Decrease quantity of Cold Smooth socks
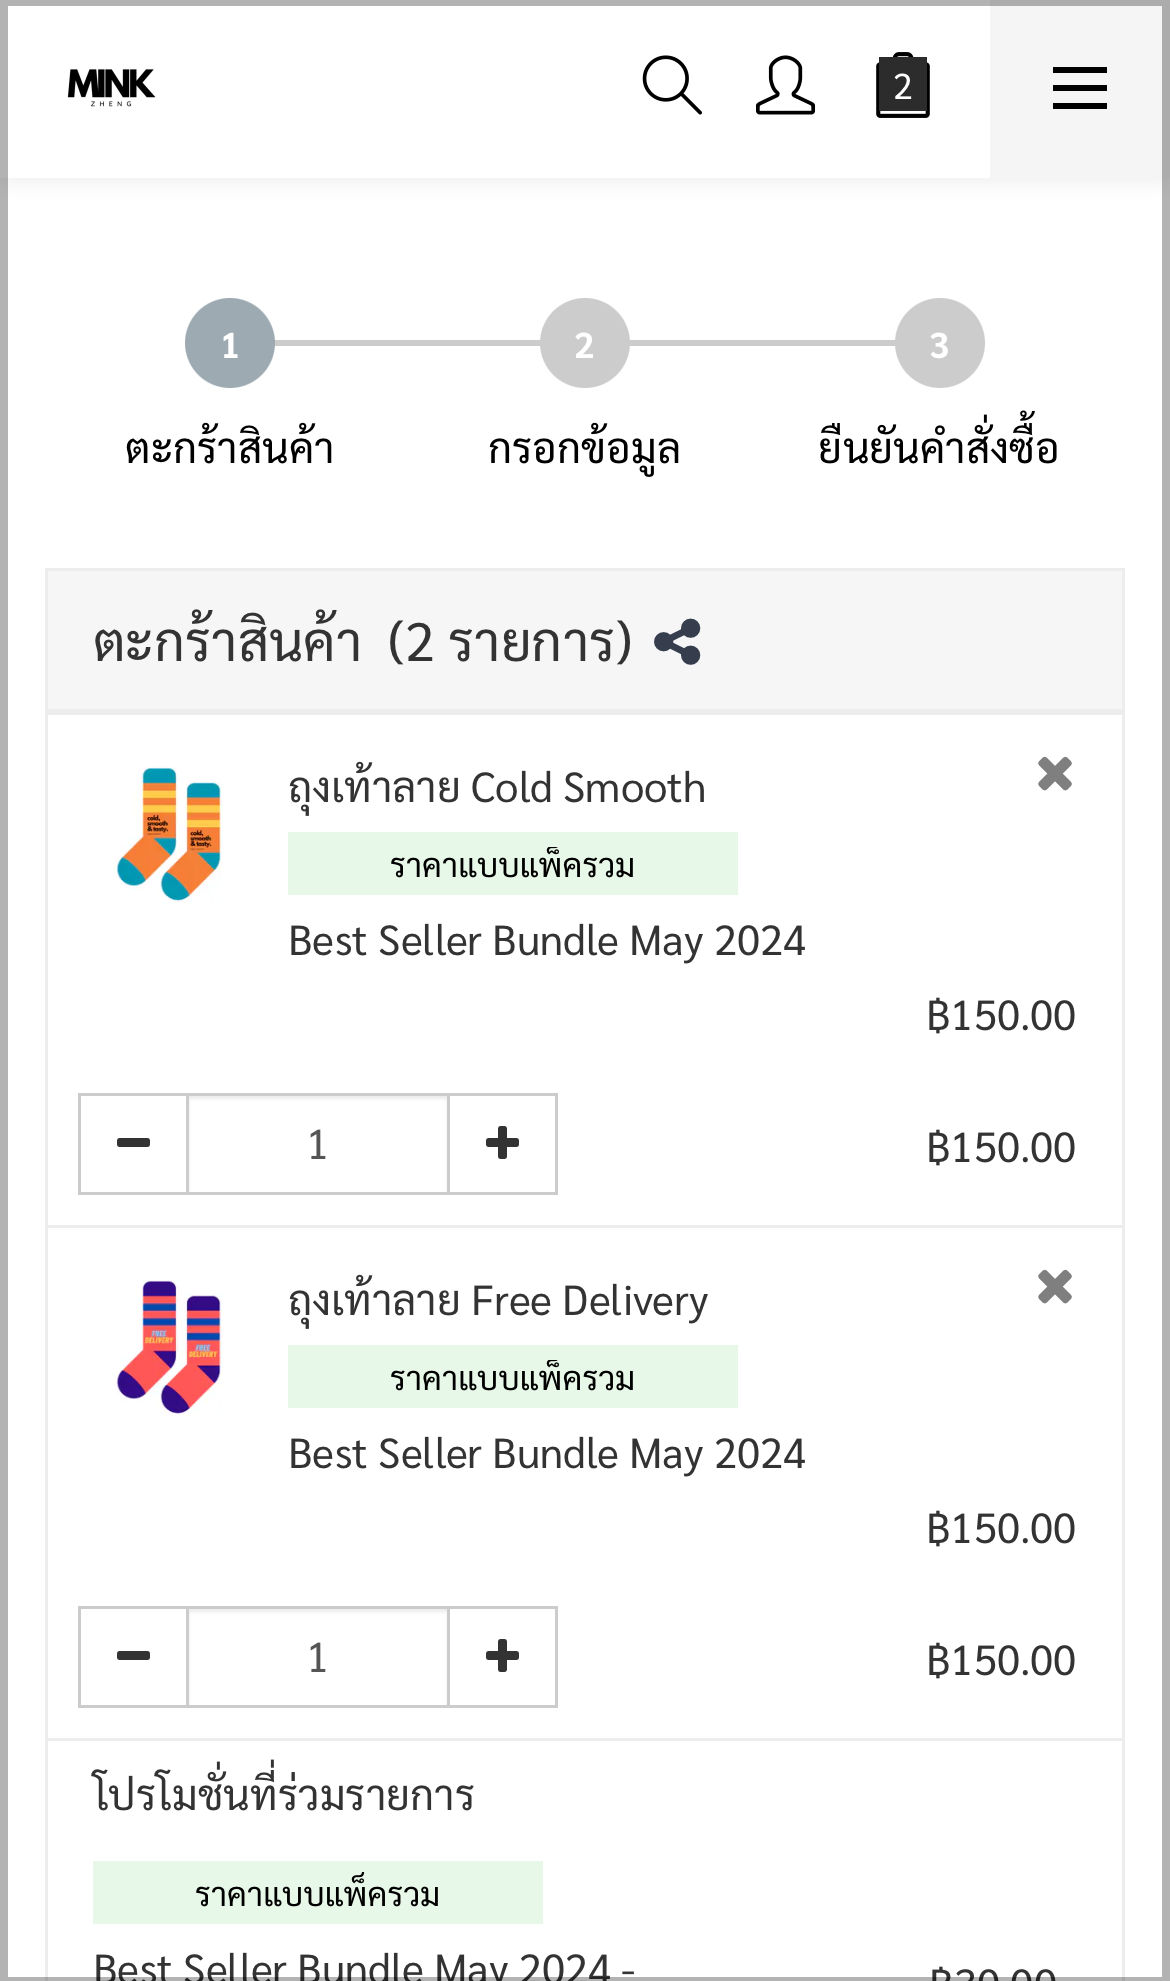The height and width of the screenshot is (1981, 1170). click(x=133, y=1143)
